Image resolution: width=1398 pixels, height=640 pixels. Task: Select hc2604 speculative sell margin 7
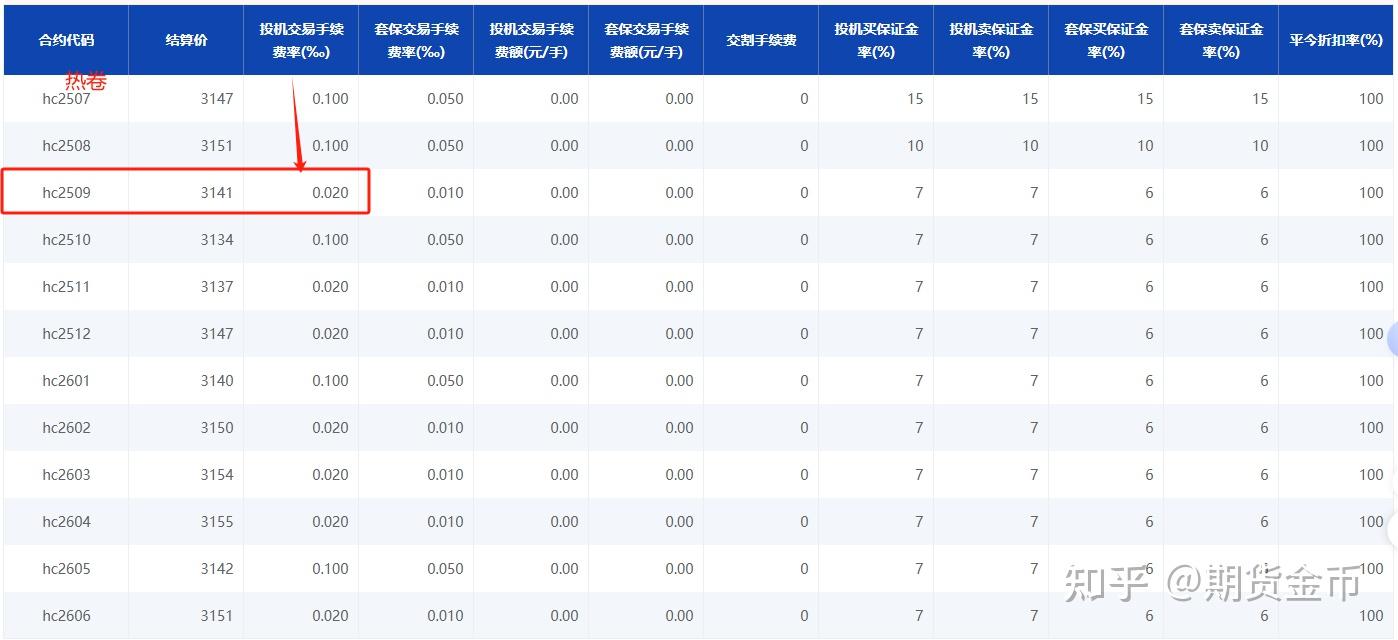tap(1034, 522)
